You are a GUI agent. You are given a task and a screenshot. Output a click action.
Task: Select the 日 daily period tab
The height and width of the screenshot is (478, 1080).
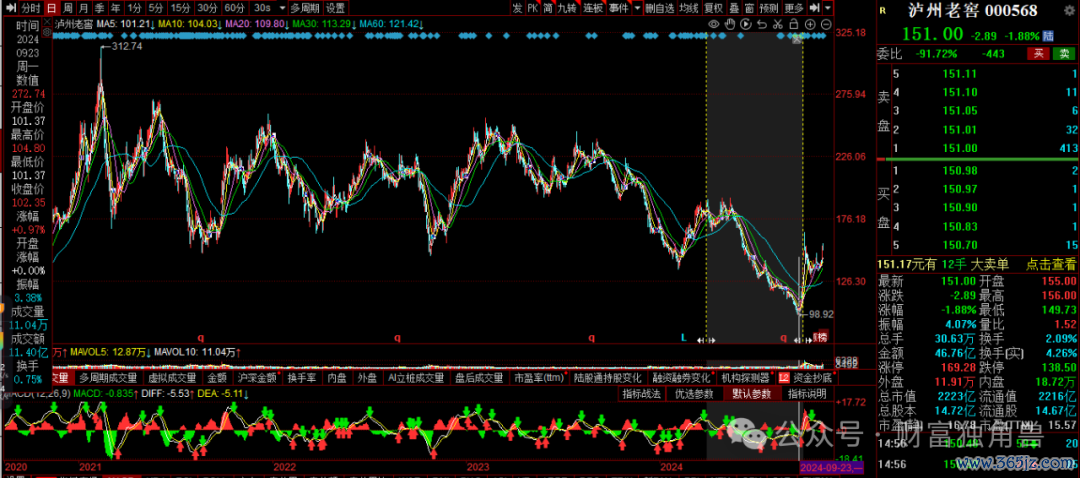click(52, 8)
